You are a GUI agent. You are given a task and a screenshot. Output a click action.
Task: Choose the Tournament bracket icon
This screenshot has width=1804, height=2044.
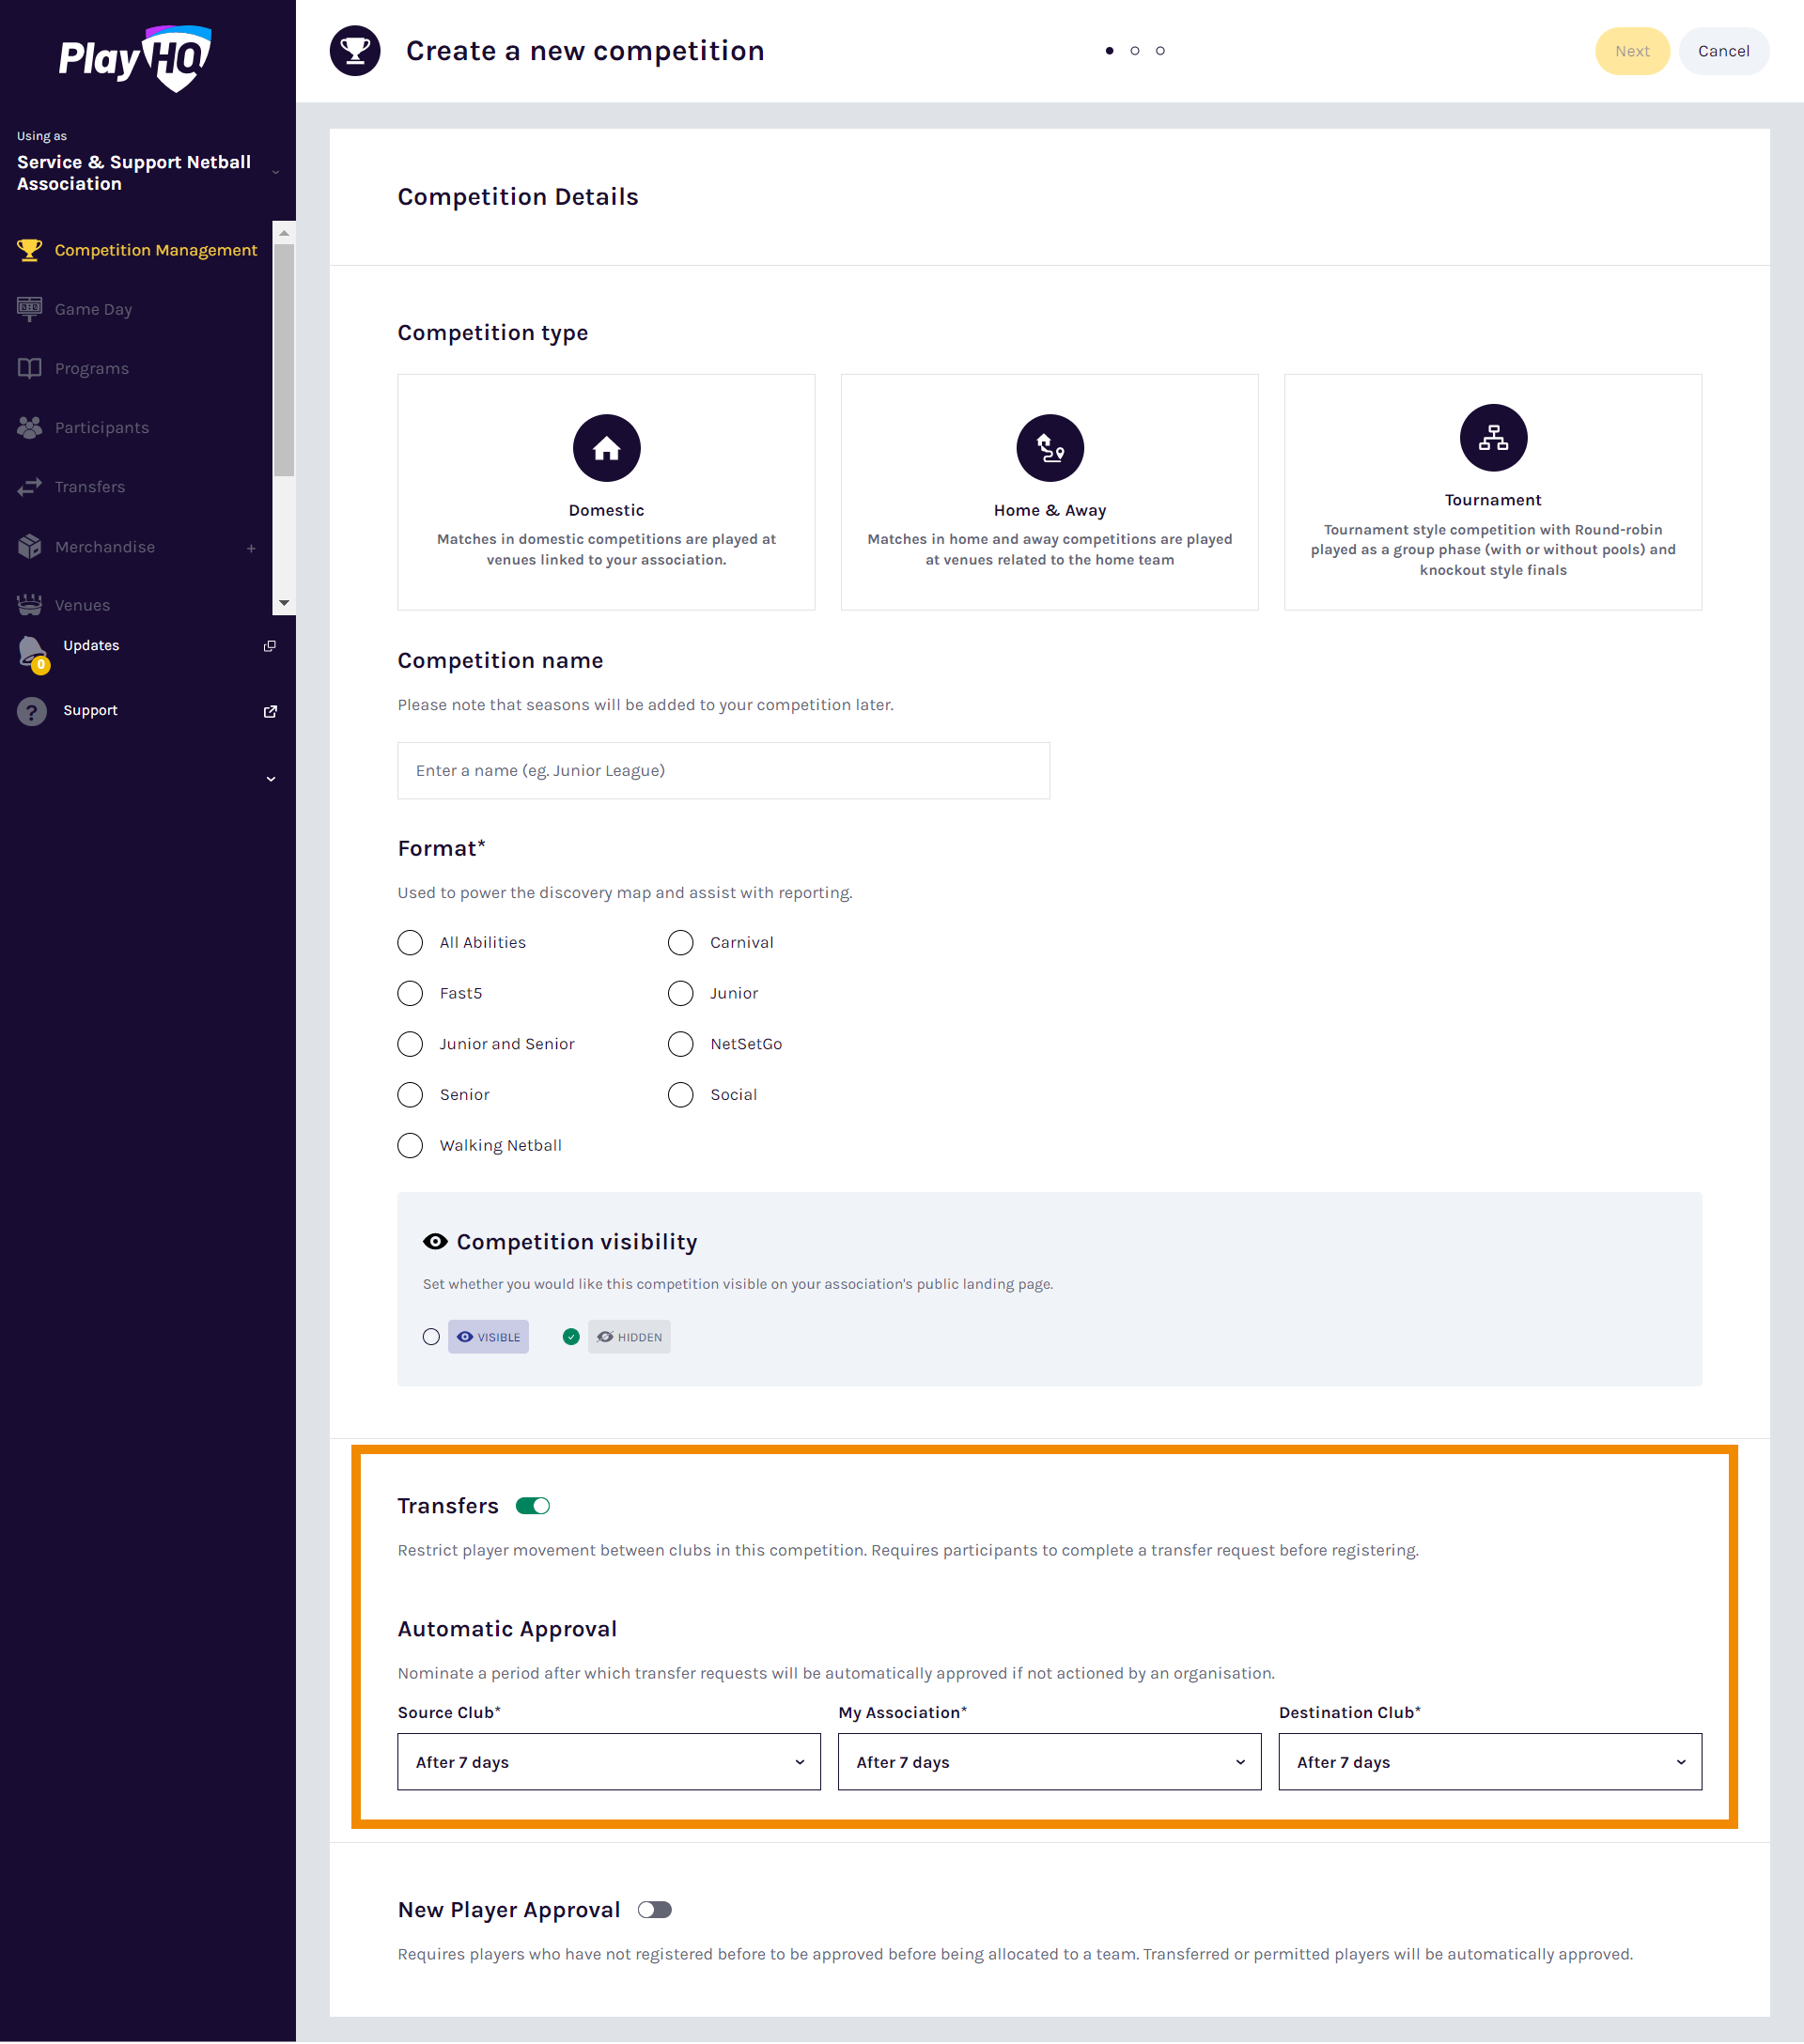[1492, 438]
